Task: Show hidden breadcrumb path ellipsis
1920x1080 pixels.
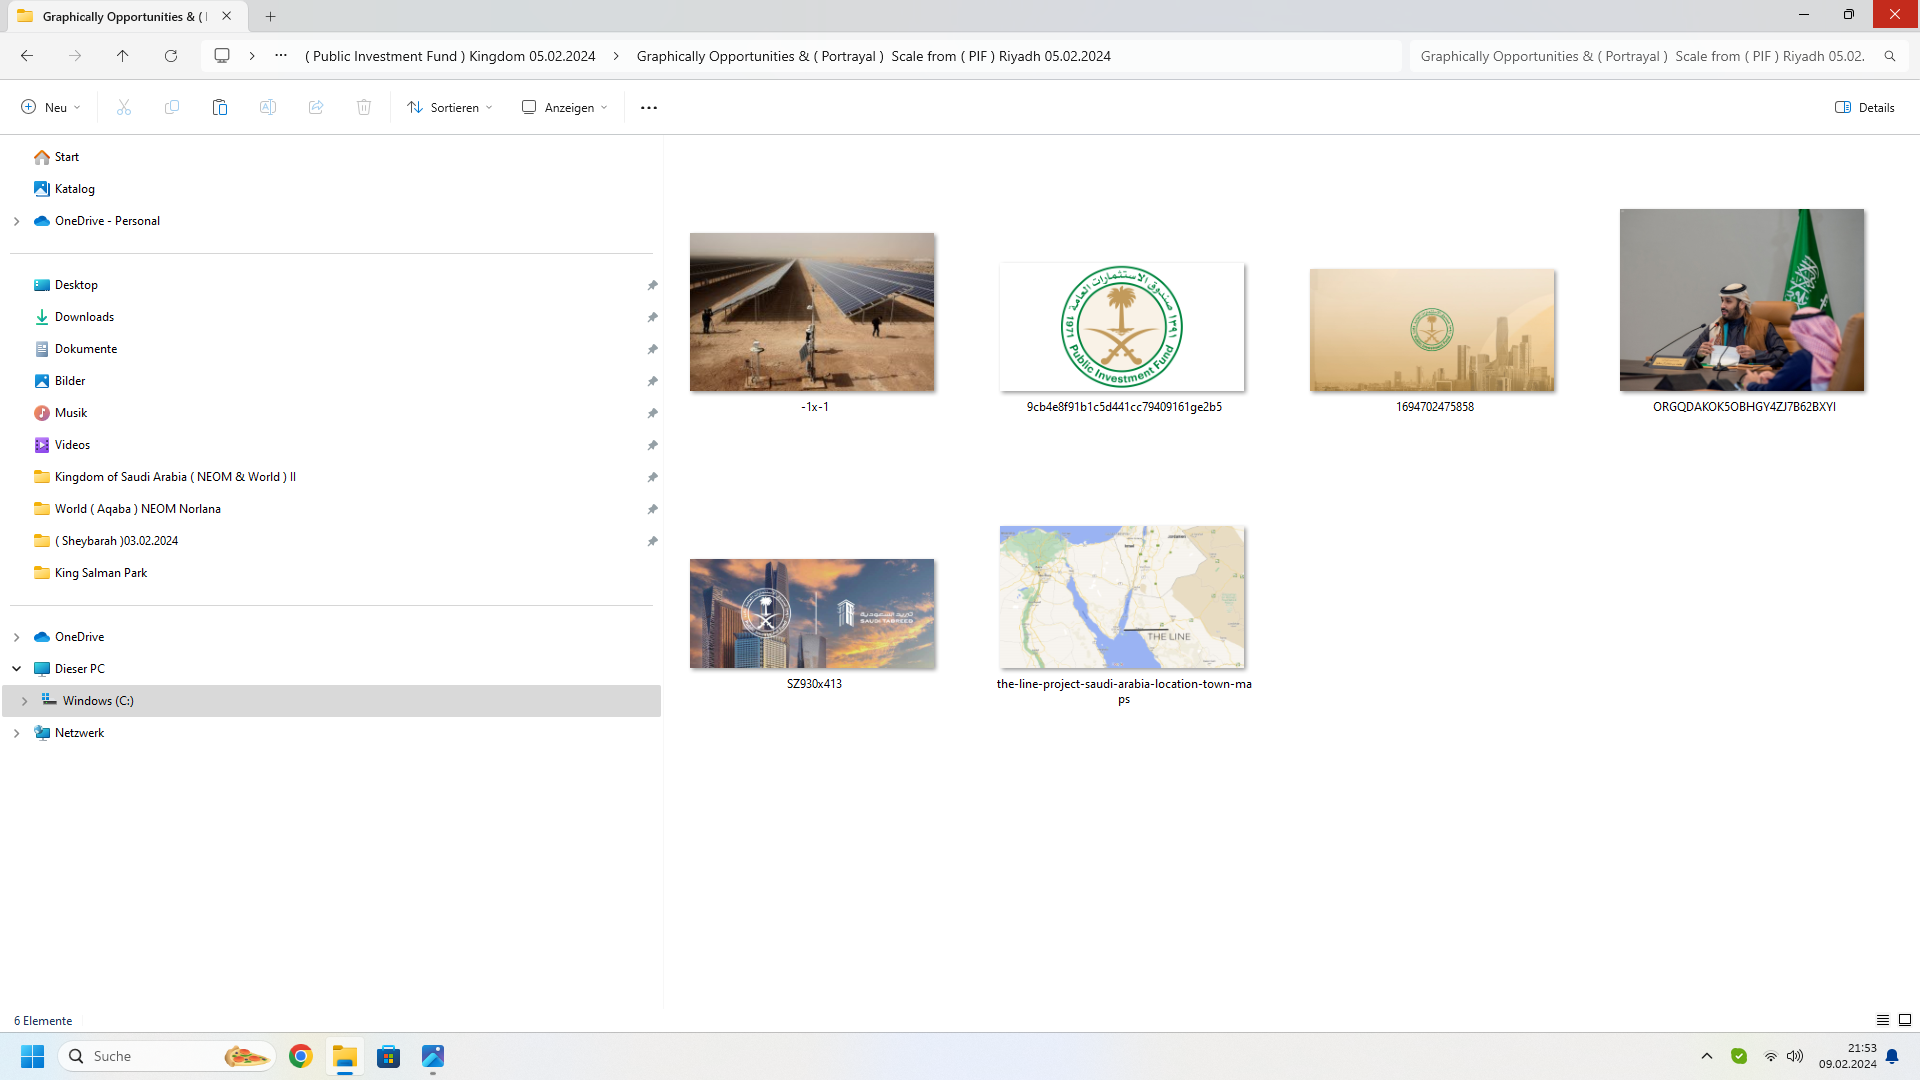Action: [281, 56]
